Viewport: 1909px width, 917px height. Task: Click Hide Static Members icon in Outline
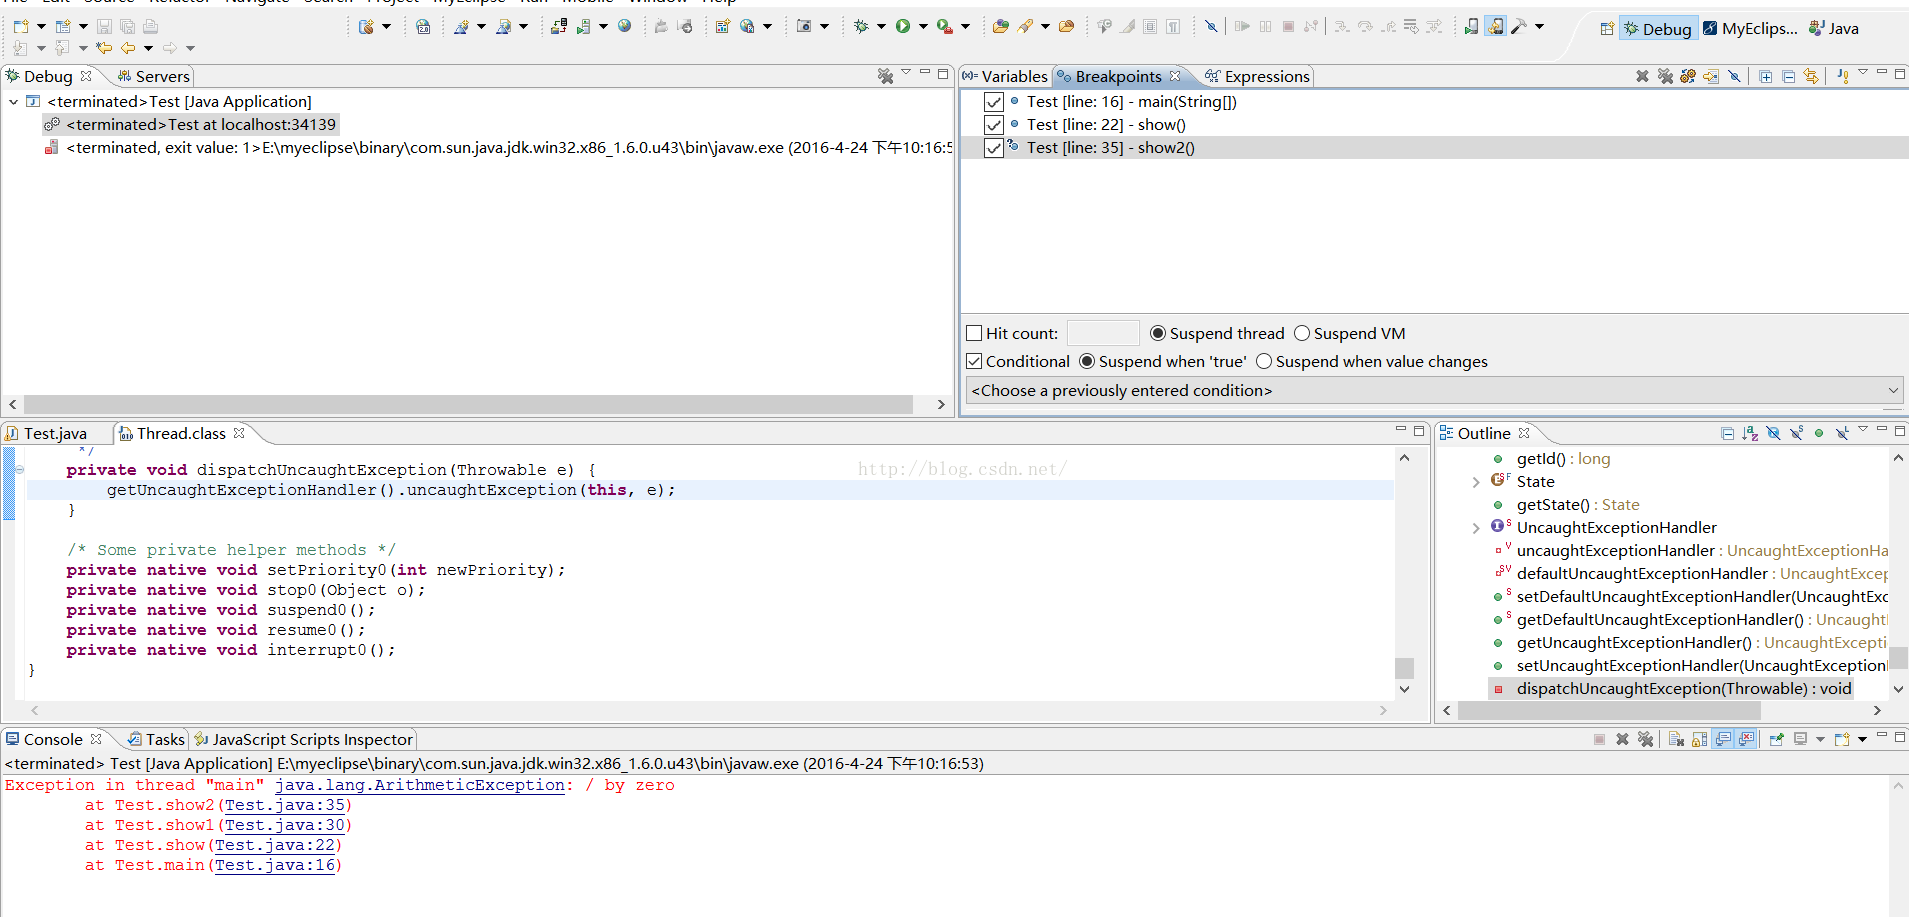[1796, 433]
